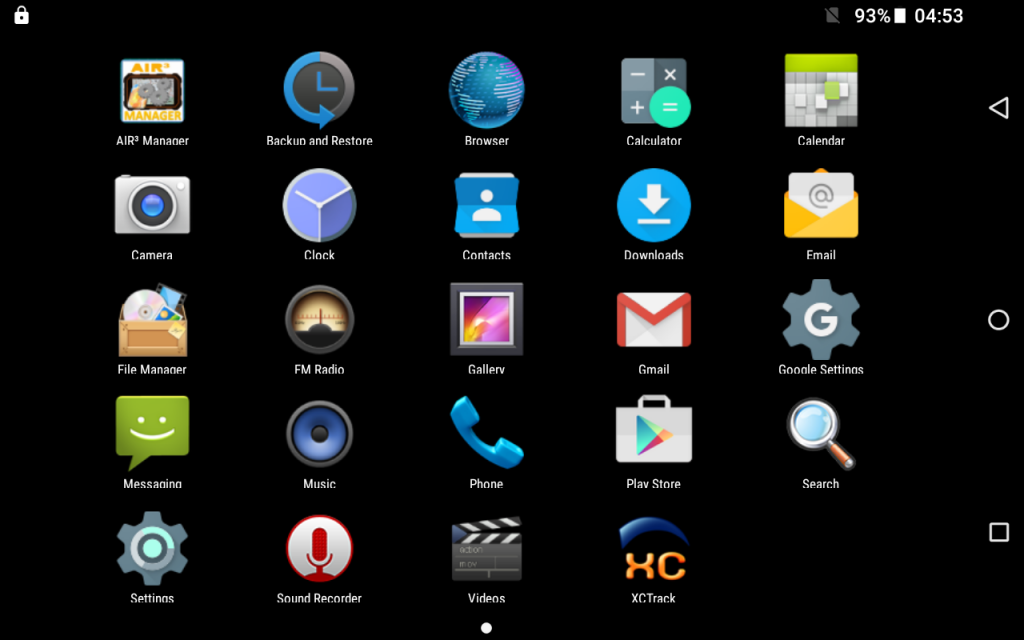The width and height of the screenshot is (1024, 640).
Task: Launch the Messaging app
Action: click(152, 432)
